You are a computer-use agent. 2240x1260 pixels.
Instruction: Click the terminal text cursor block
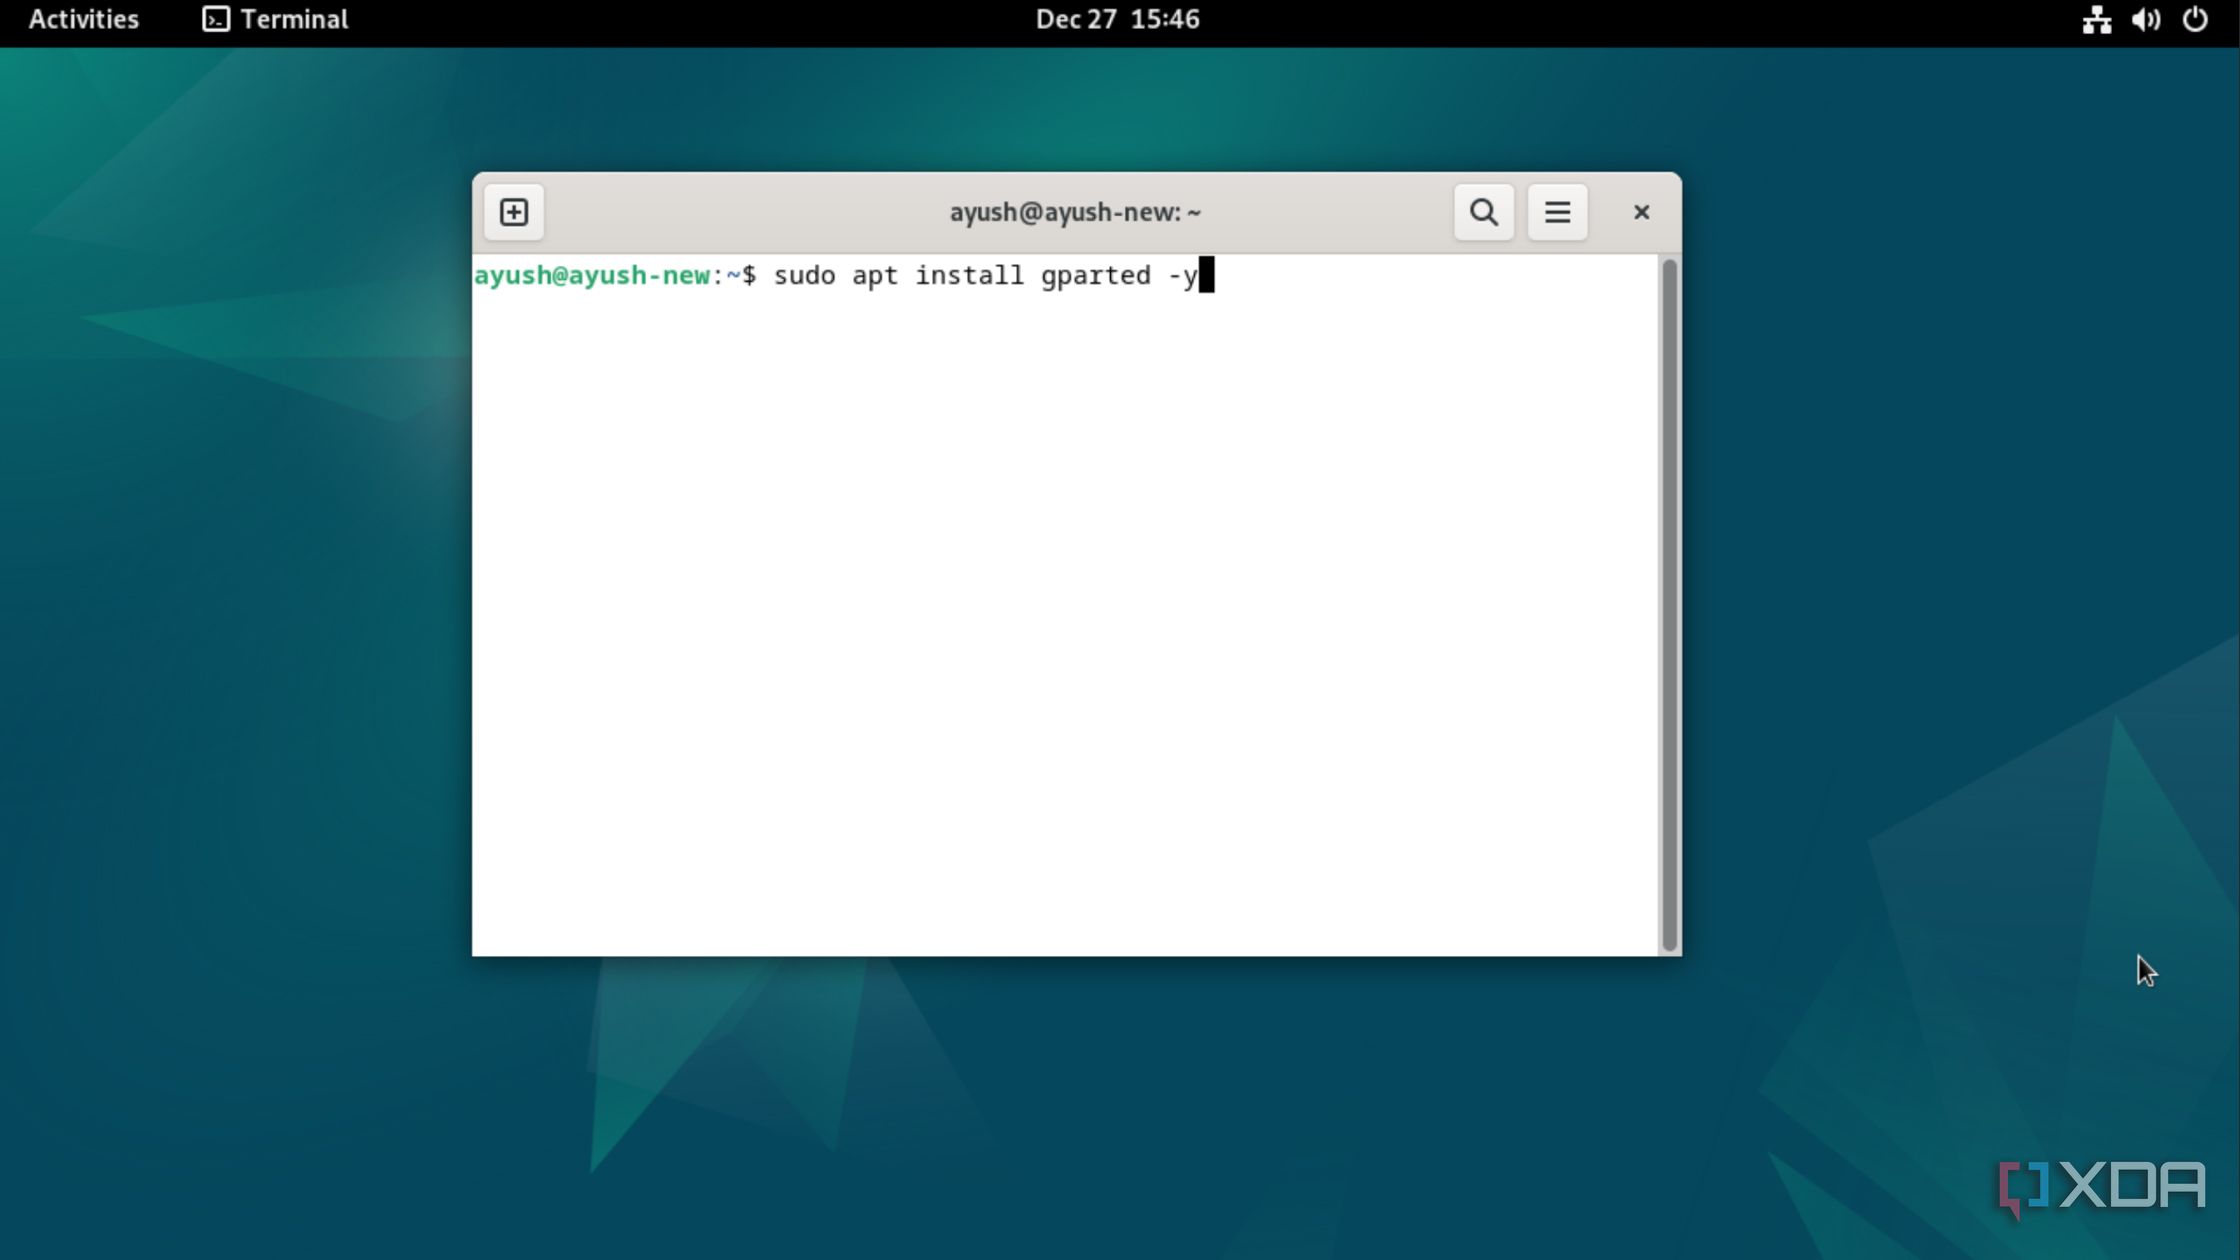click(x=1207, y=275)
